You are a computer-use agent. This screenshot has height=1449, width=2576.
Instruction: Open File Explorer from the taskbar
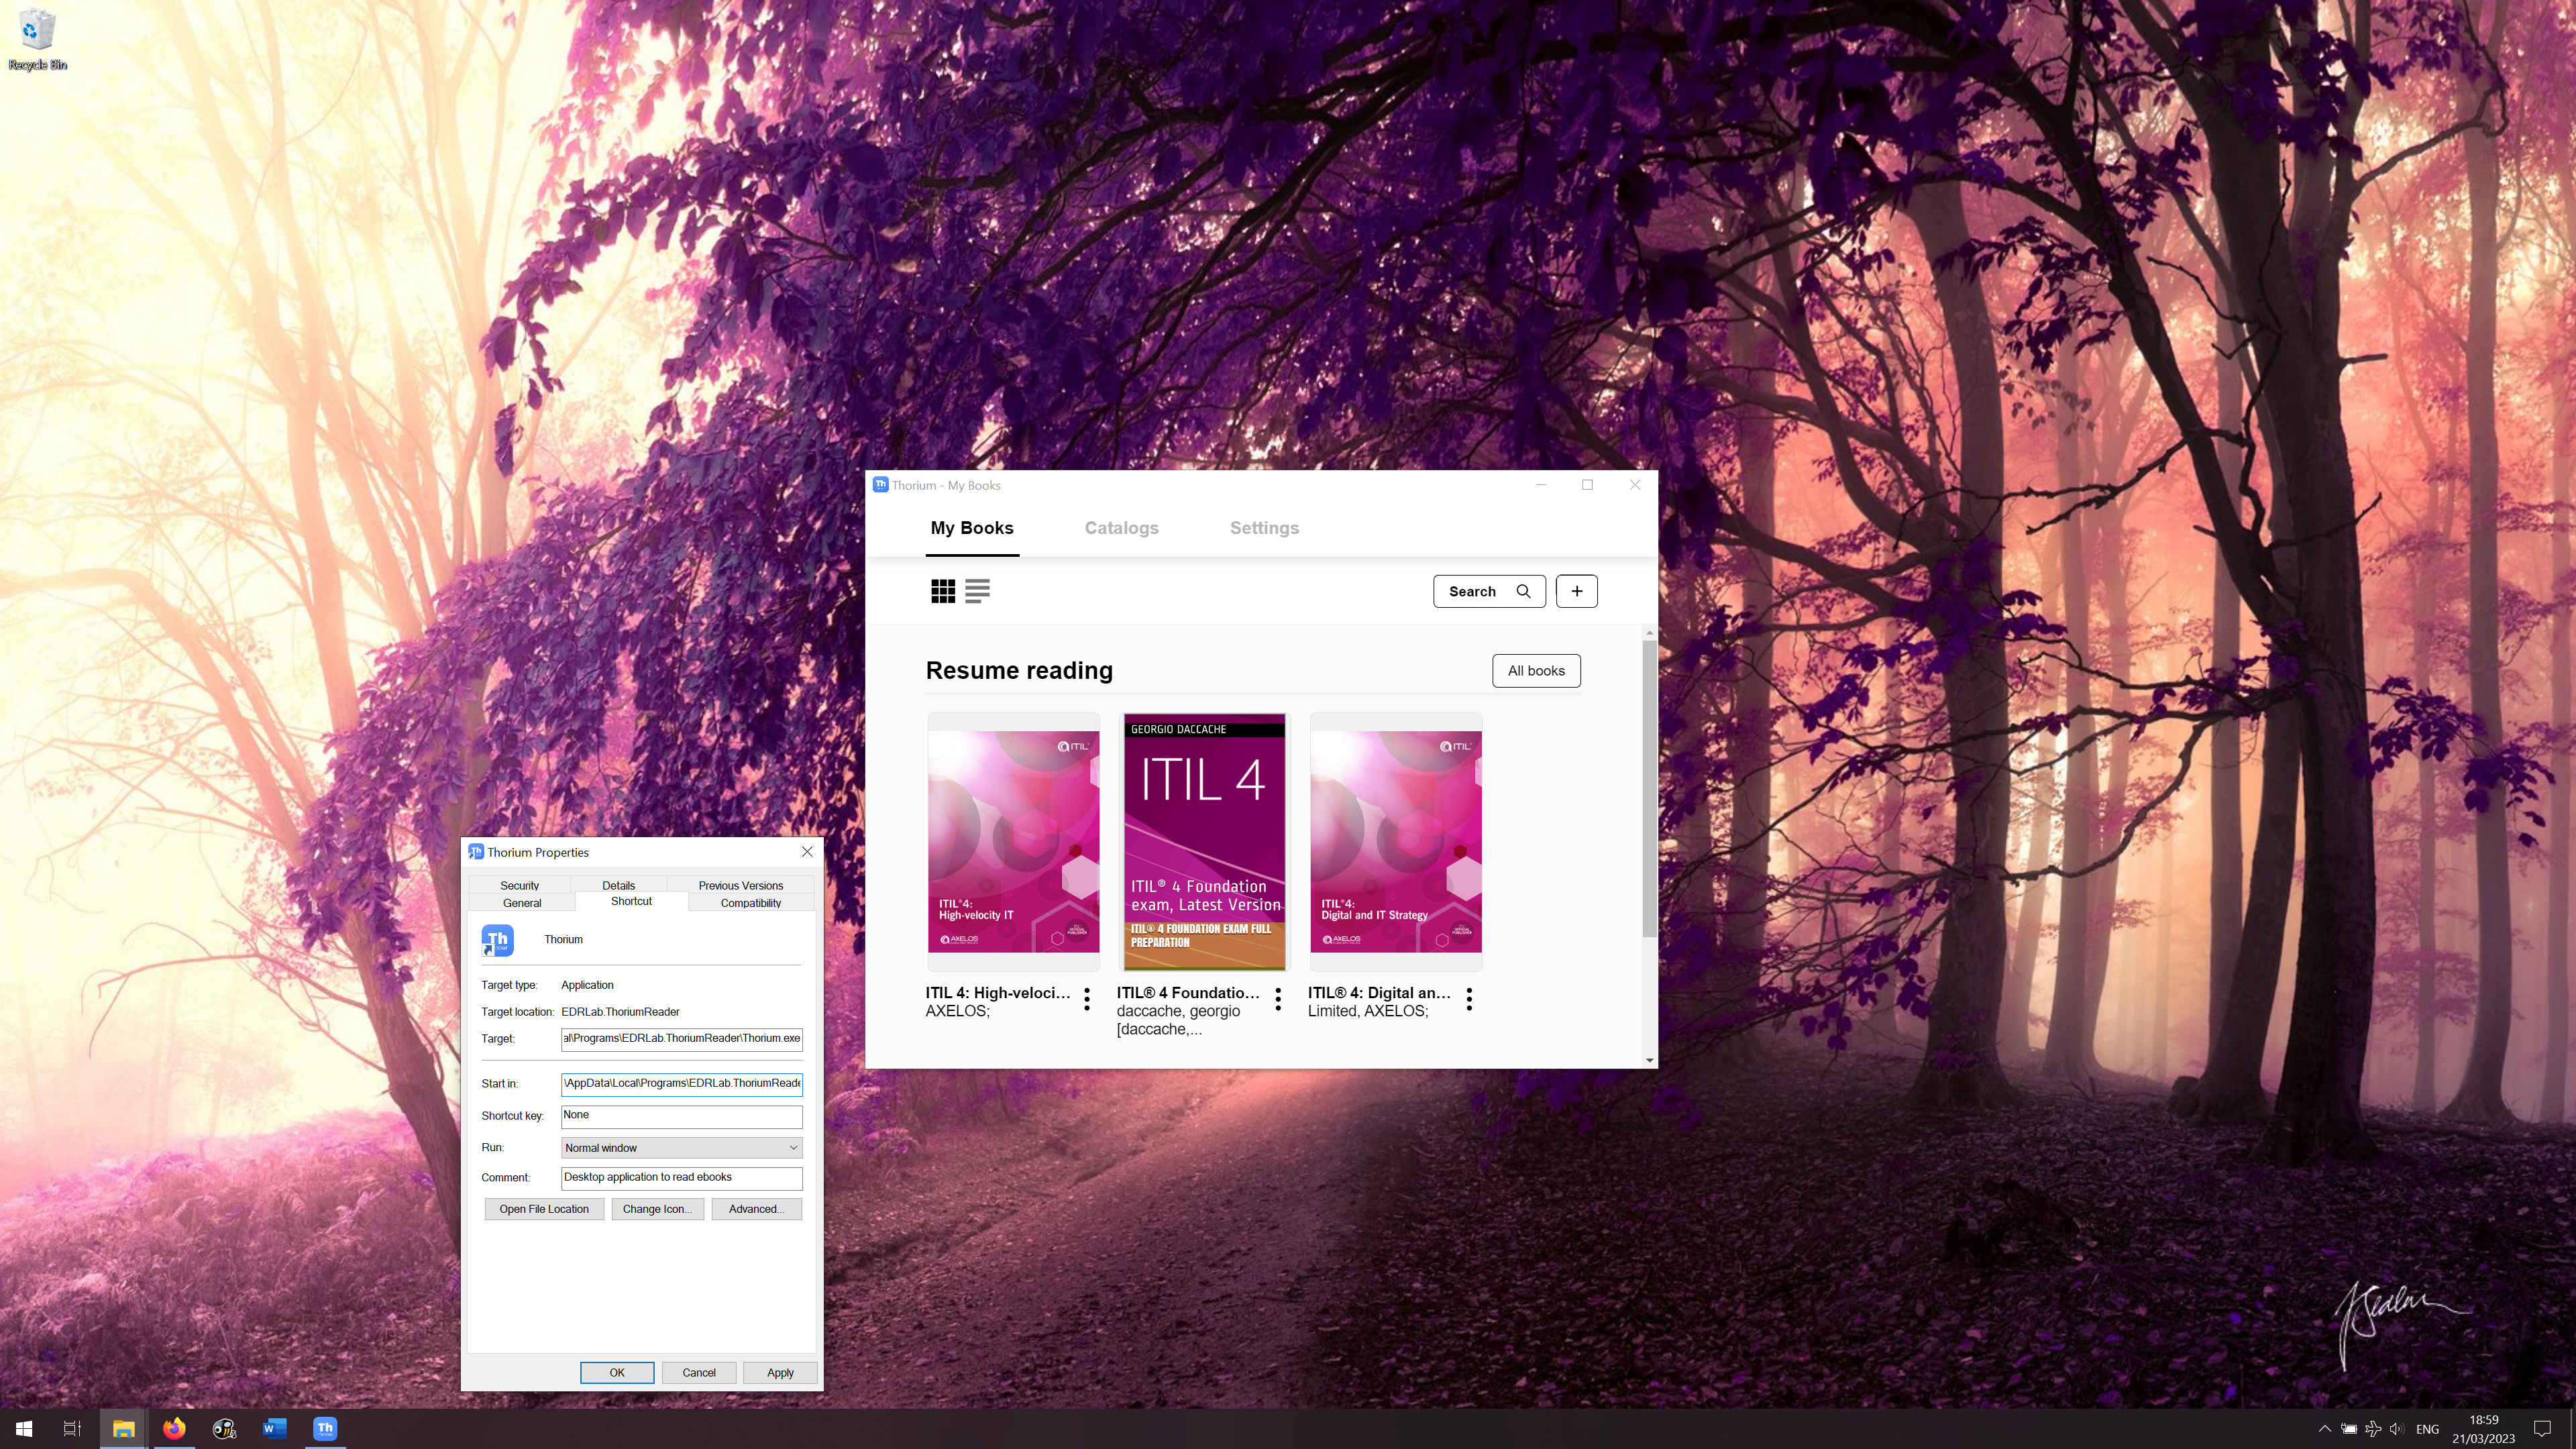[x=123, y=1429]
